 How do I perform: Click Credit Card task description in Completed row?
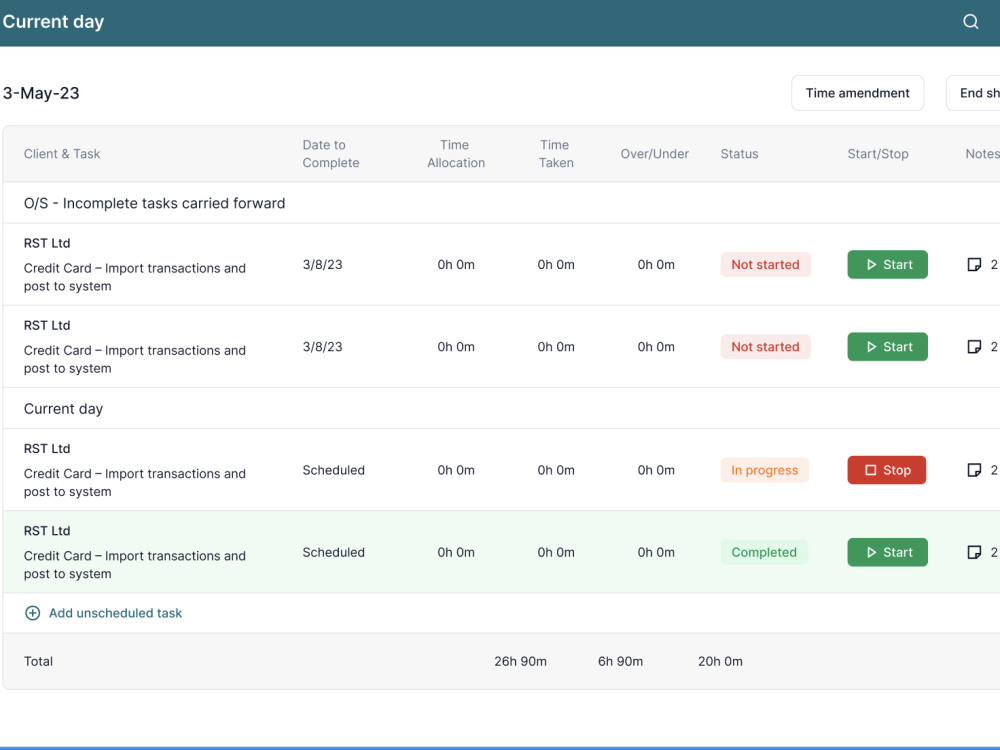(135, 564)
